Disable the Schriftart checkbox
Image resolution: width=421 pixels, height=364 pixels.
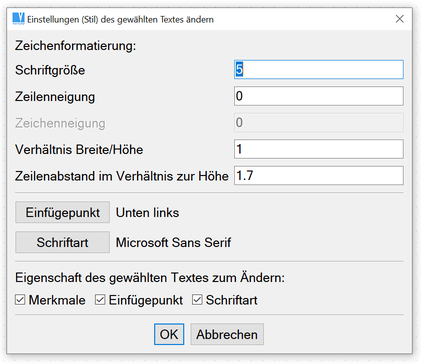tap(197, 300)
